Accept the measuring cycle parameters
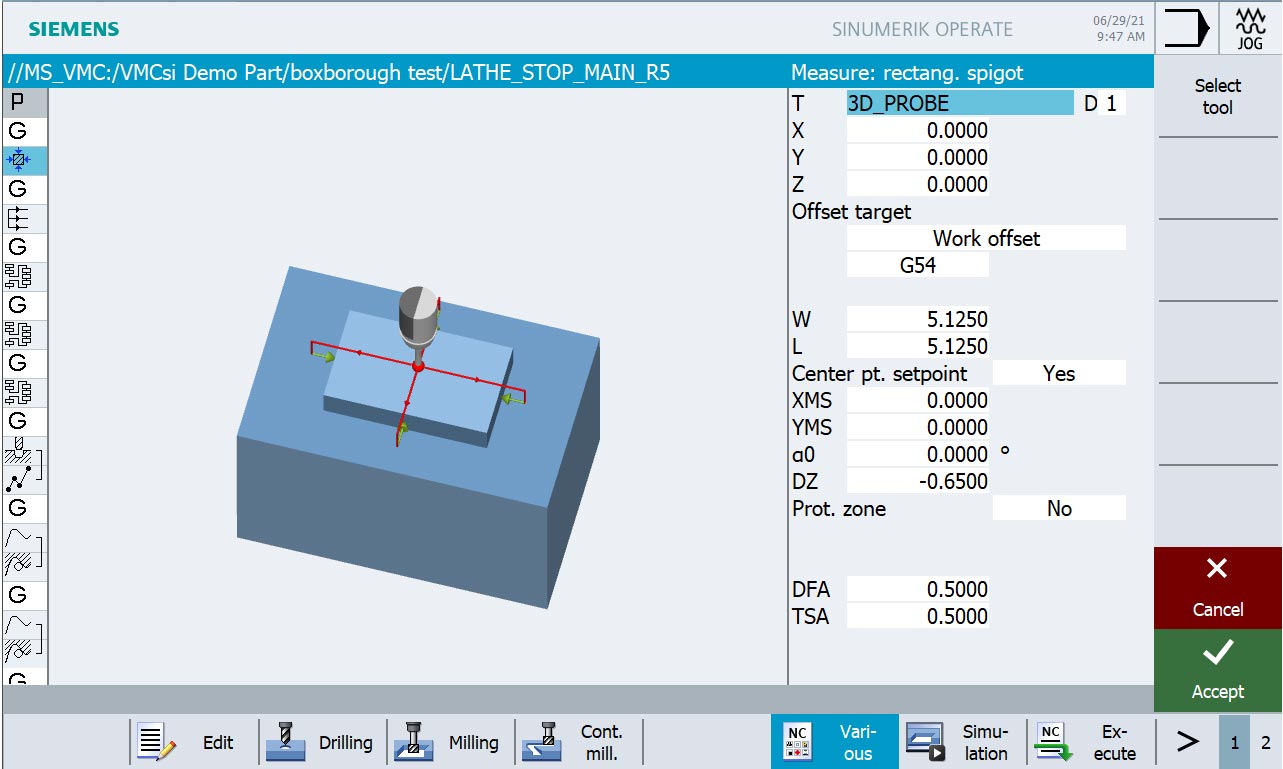This screenshot has height=769, width=1283. point(1217,670)
